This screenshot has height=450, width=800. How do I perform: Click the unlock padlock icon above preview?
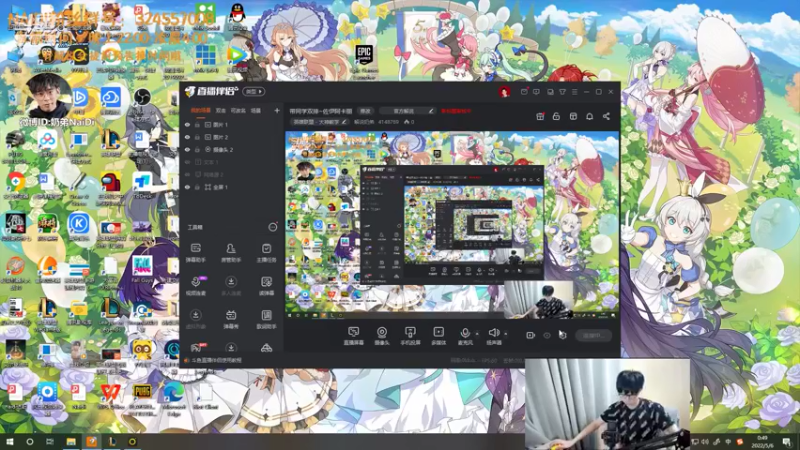pos(556,116)
